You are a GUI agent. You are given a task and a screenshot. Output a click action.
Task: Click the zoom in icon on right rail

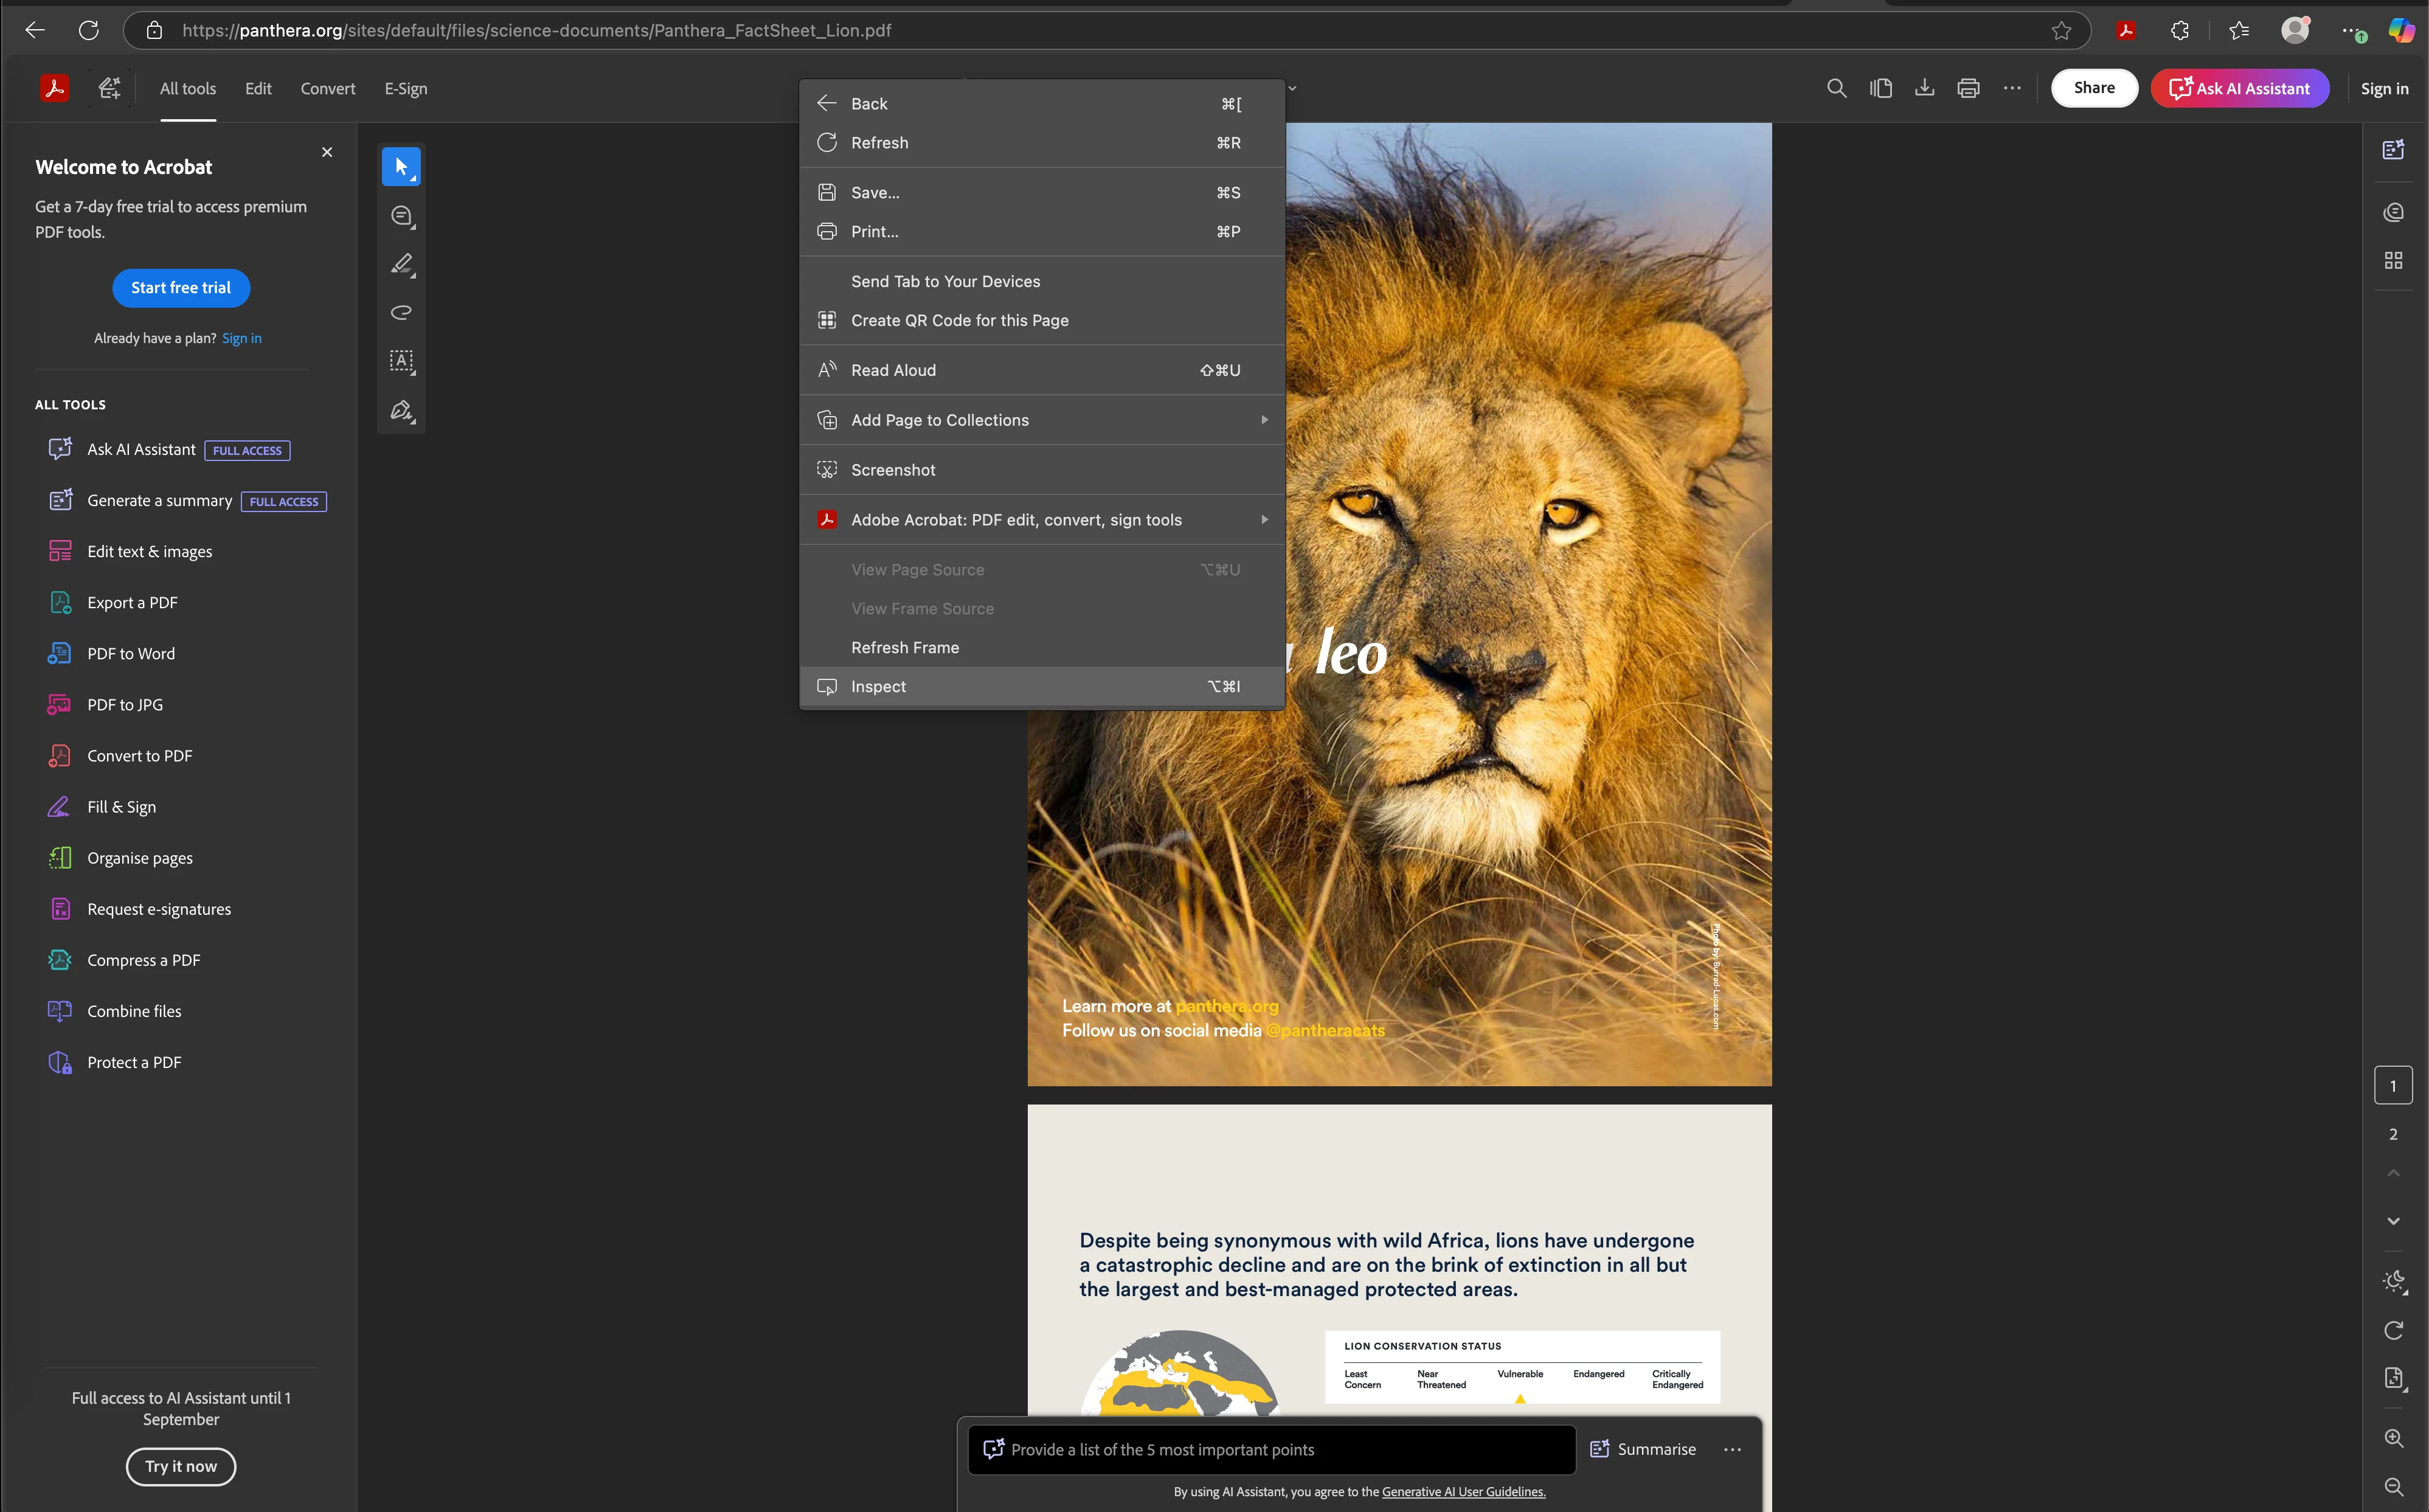click(2393, 1437)
